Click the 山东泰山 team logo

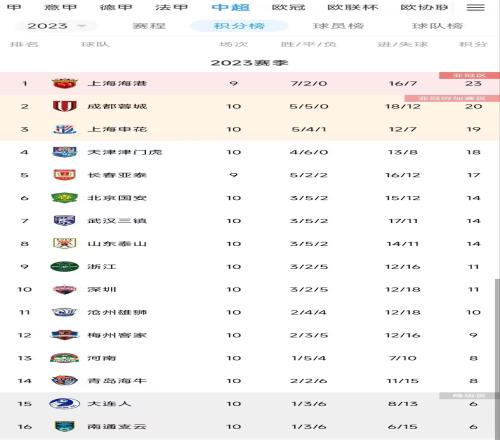pos(65,243)
